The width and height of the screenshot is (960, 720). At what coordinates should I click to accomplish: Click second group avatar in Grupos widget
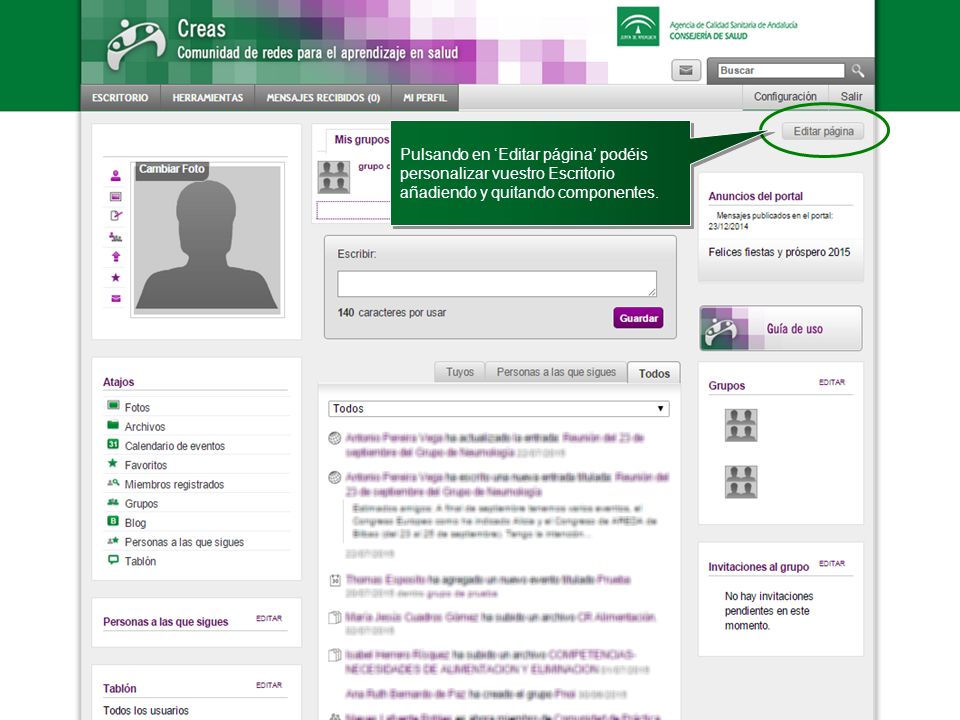(741, 482)
